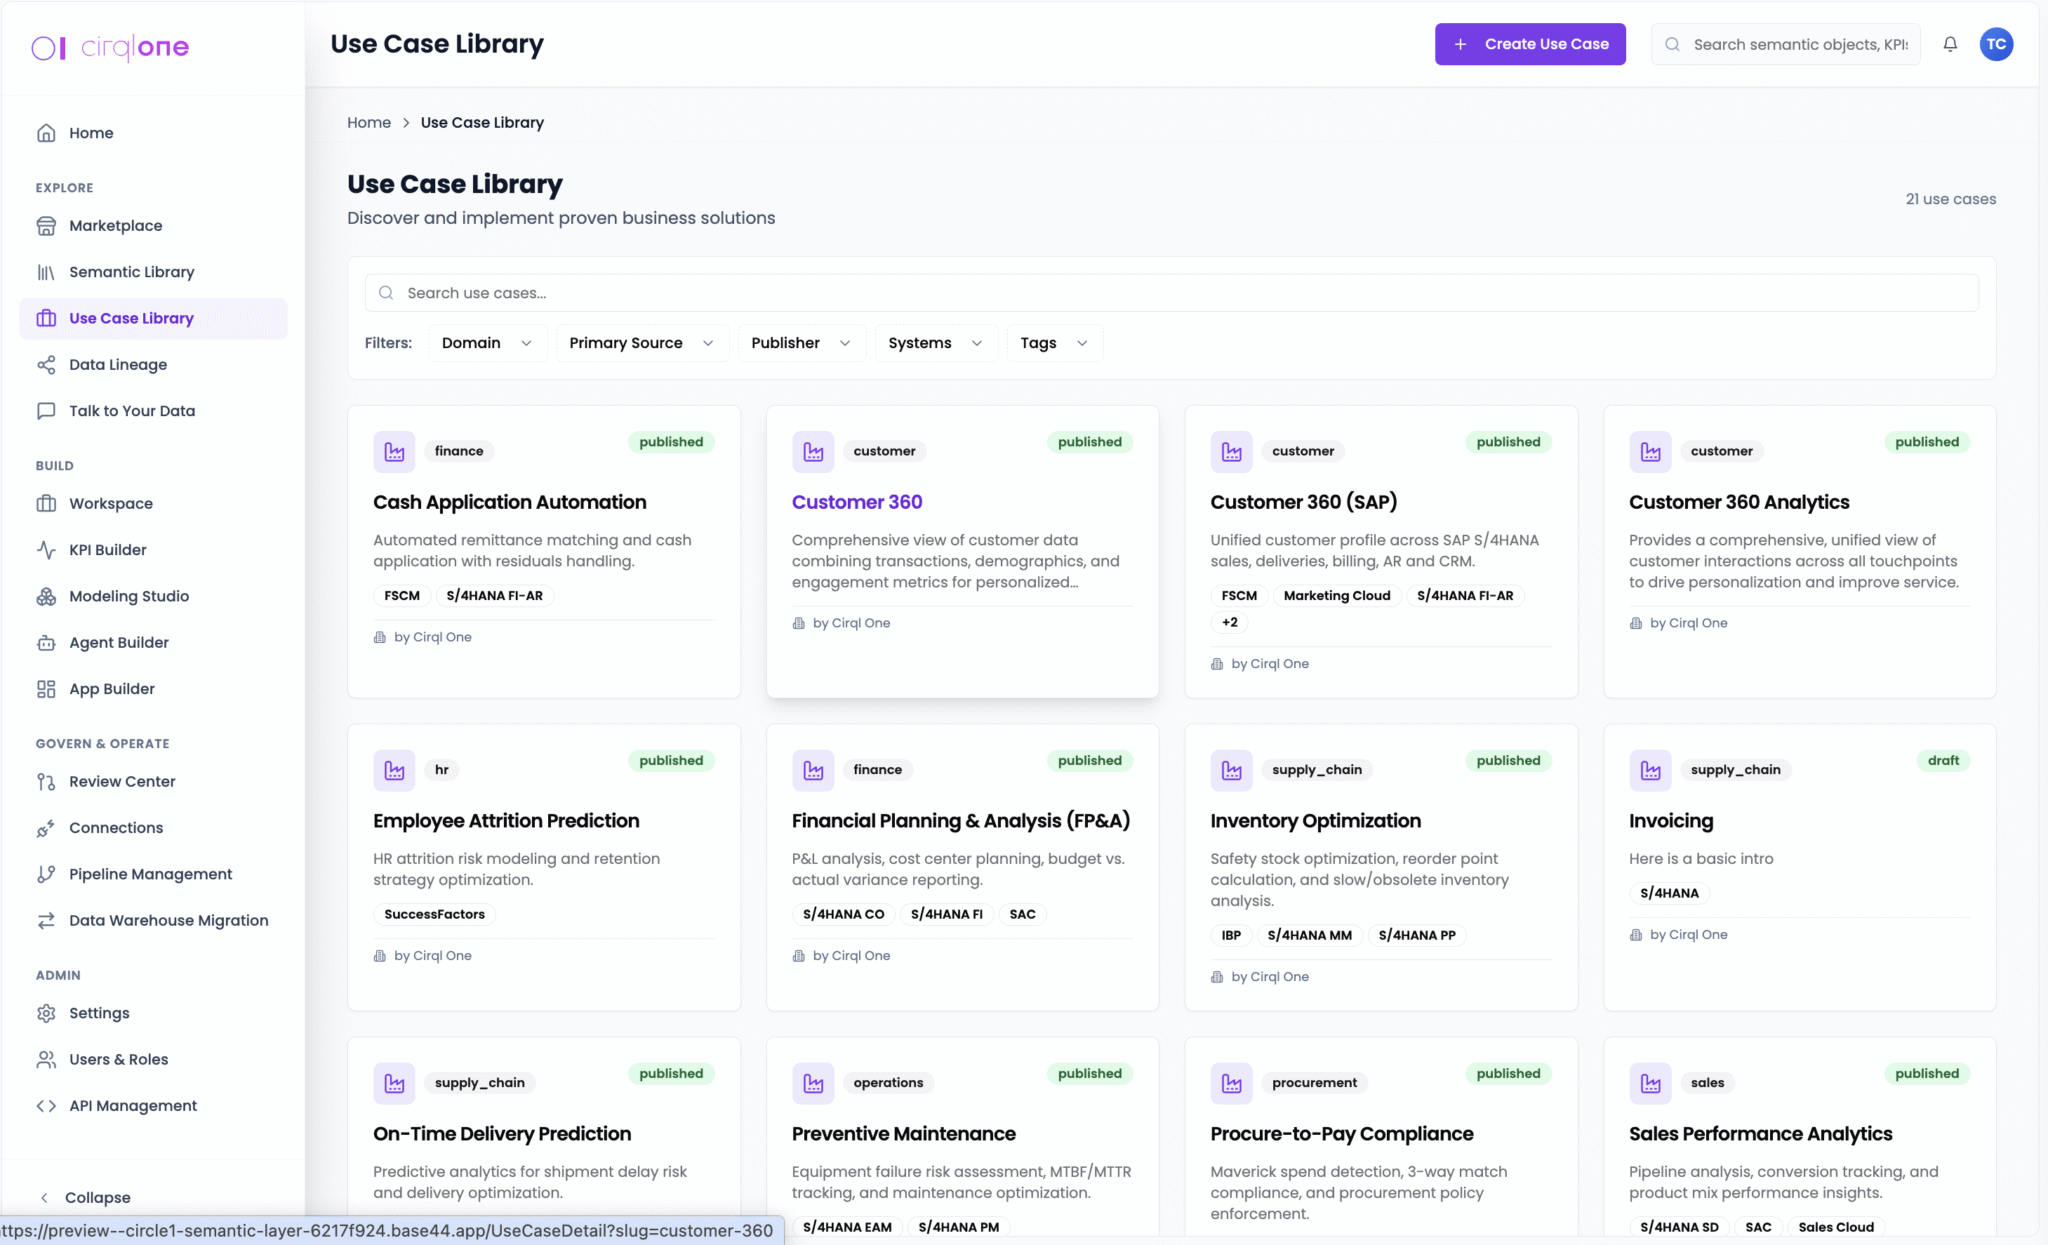This screenshot has width=2048, height=1245.
Task: Click the API Management code brackets icon
Action: click(x=46, y=1106)
